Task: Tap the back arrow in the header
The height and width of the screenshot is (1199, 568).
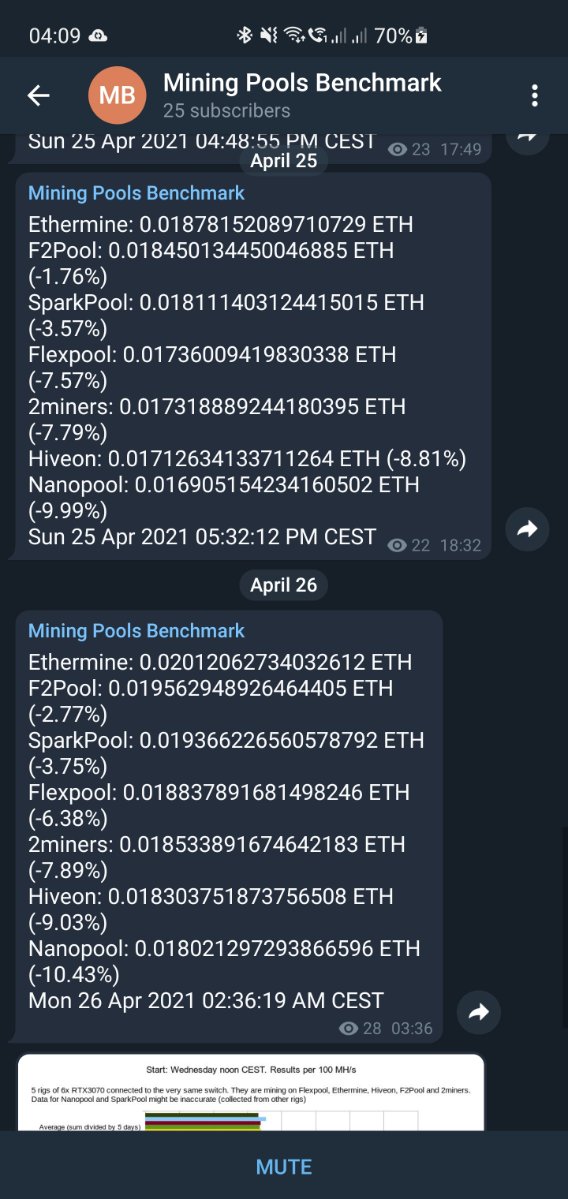Action: (x=38, y=95)
